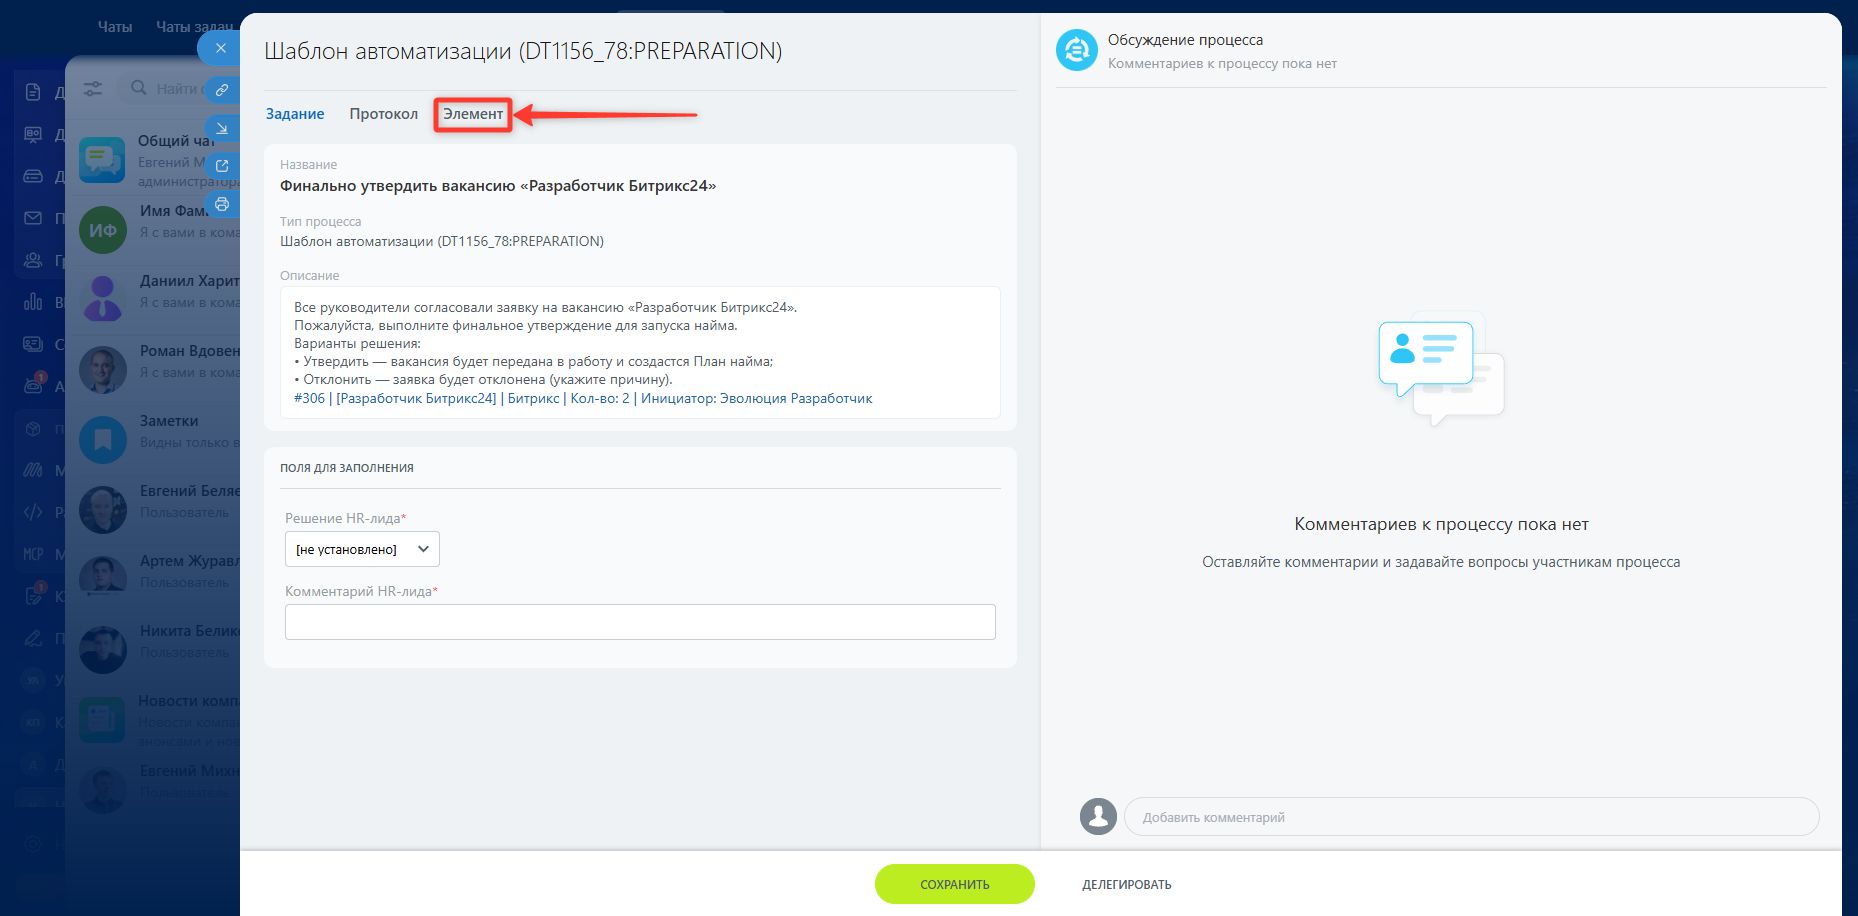
Task: Copy the slider link via chain icon
Action: (x=222, y=90)
